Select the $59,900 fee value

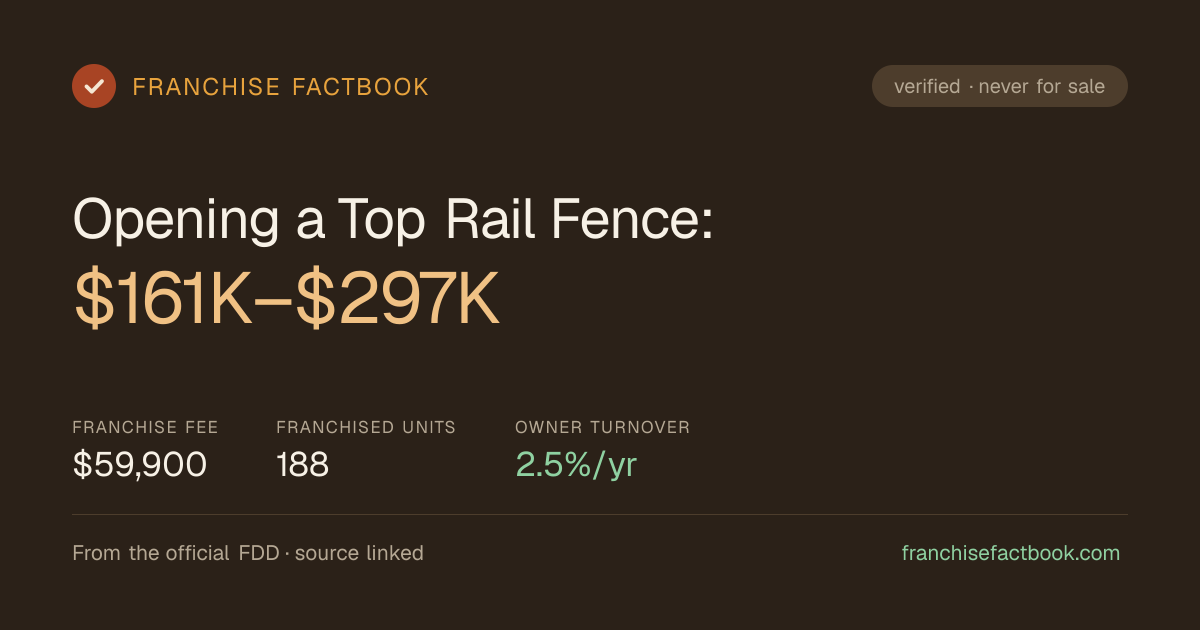pos(140,465)
